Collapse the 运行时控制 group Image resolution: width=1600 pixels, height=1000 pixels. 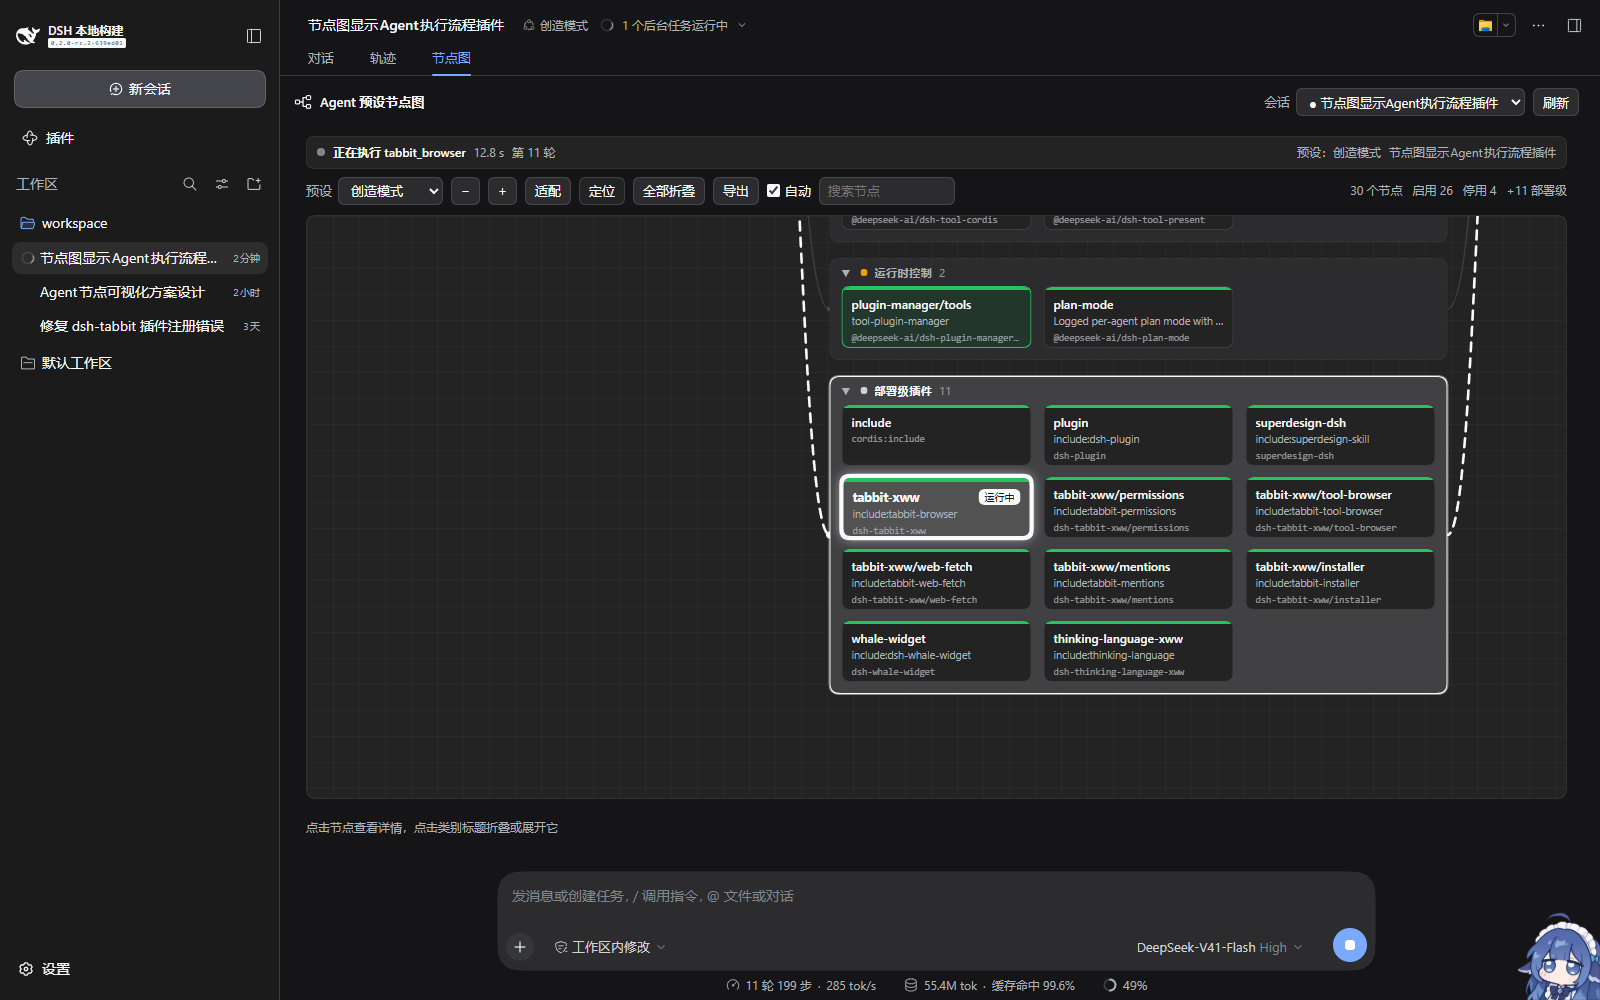tap(846, 273)
